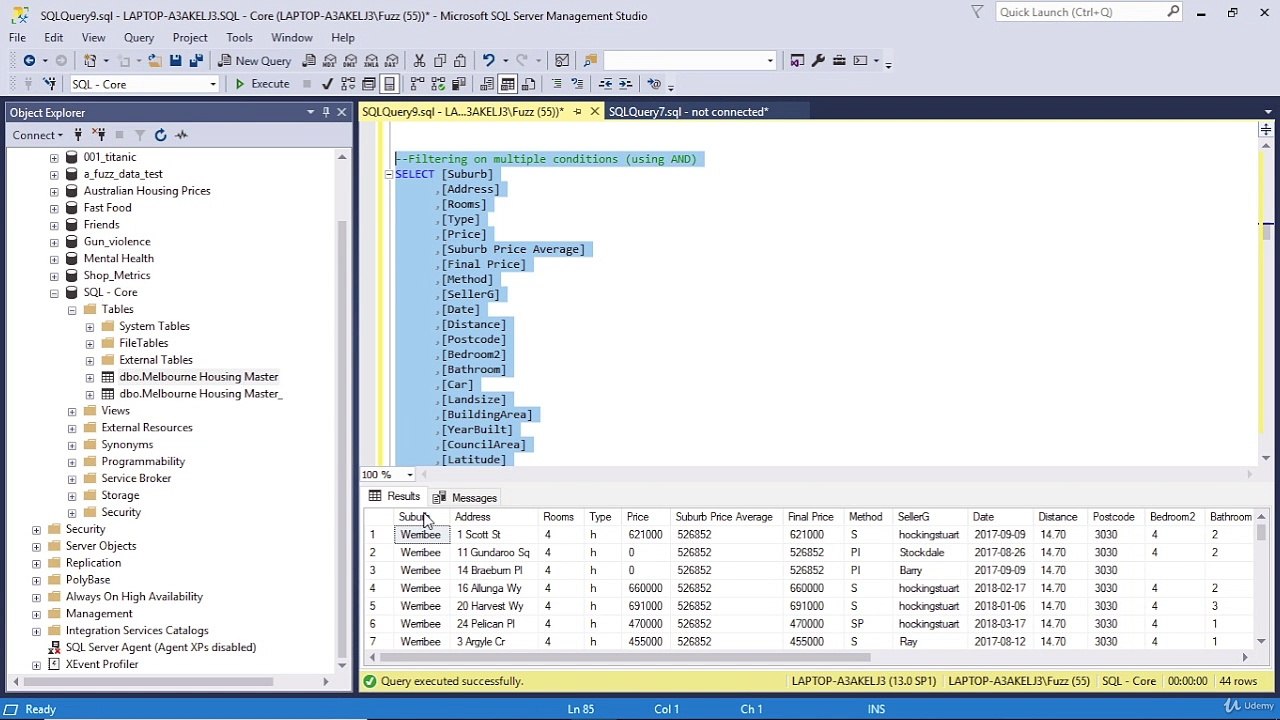The width and height of the screenshot is (1280, 720).
Task: Switch output to Results to File
Action: pyautogui.click(x=529, y=84)
